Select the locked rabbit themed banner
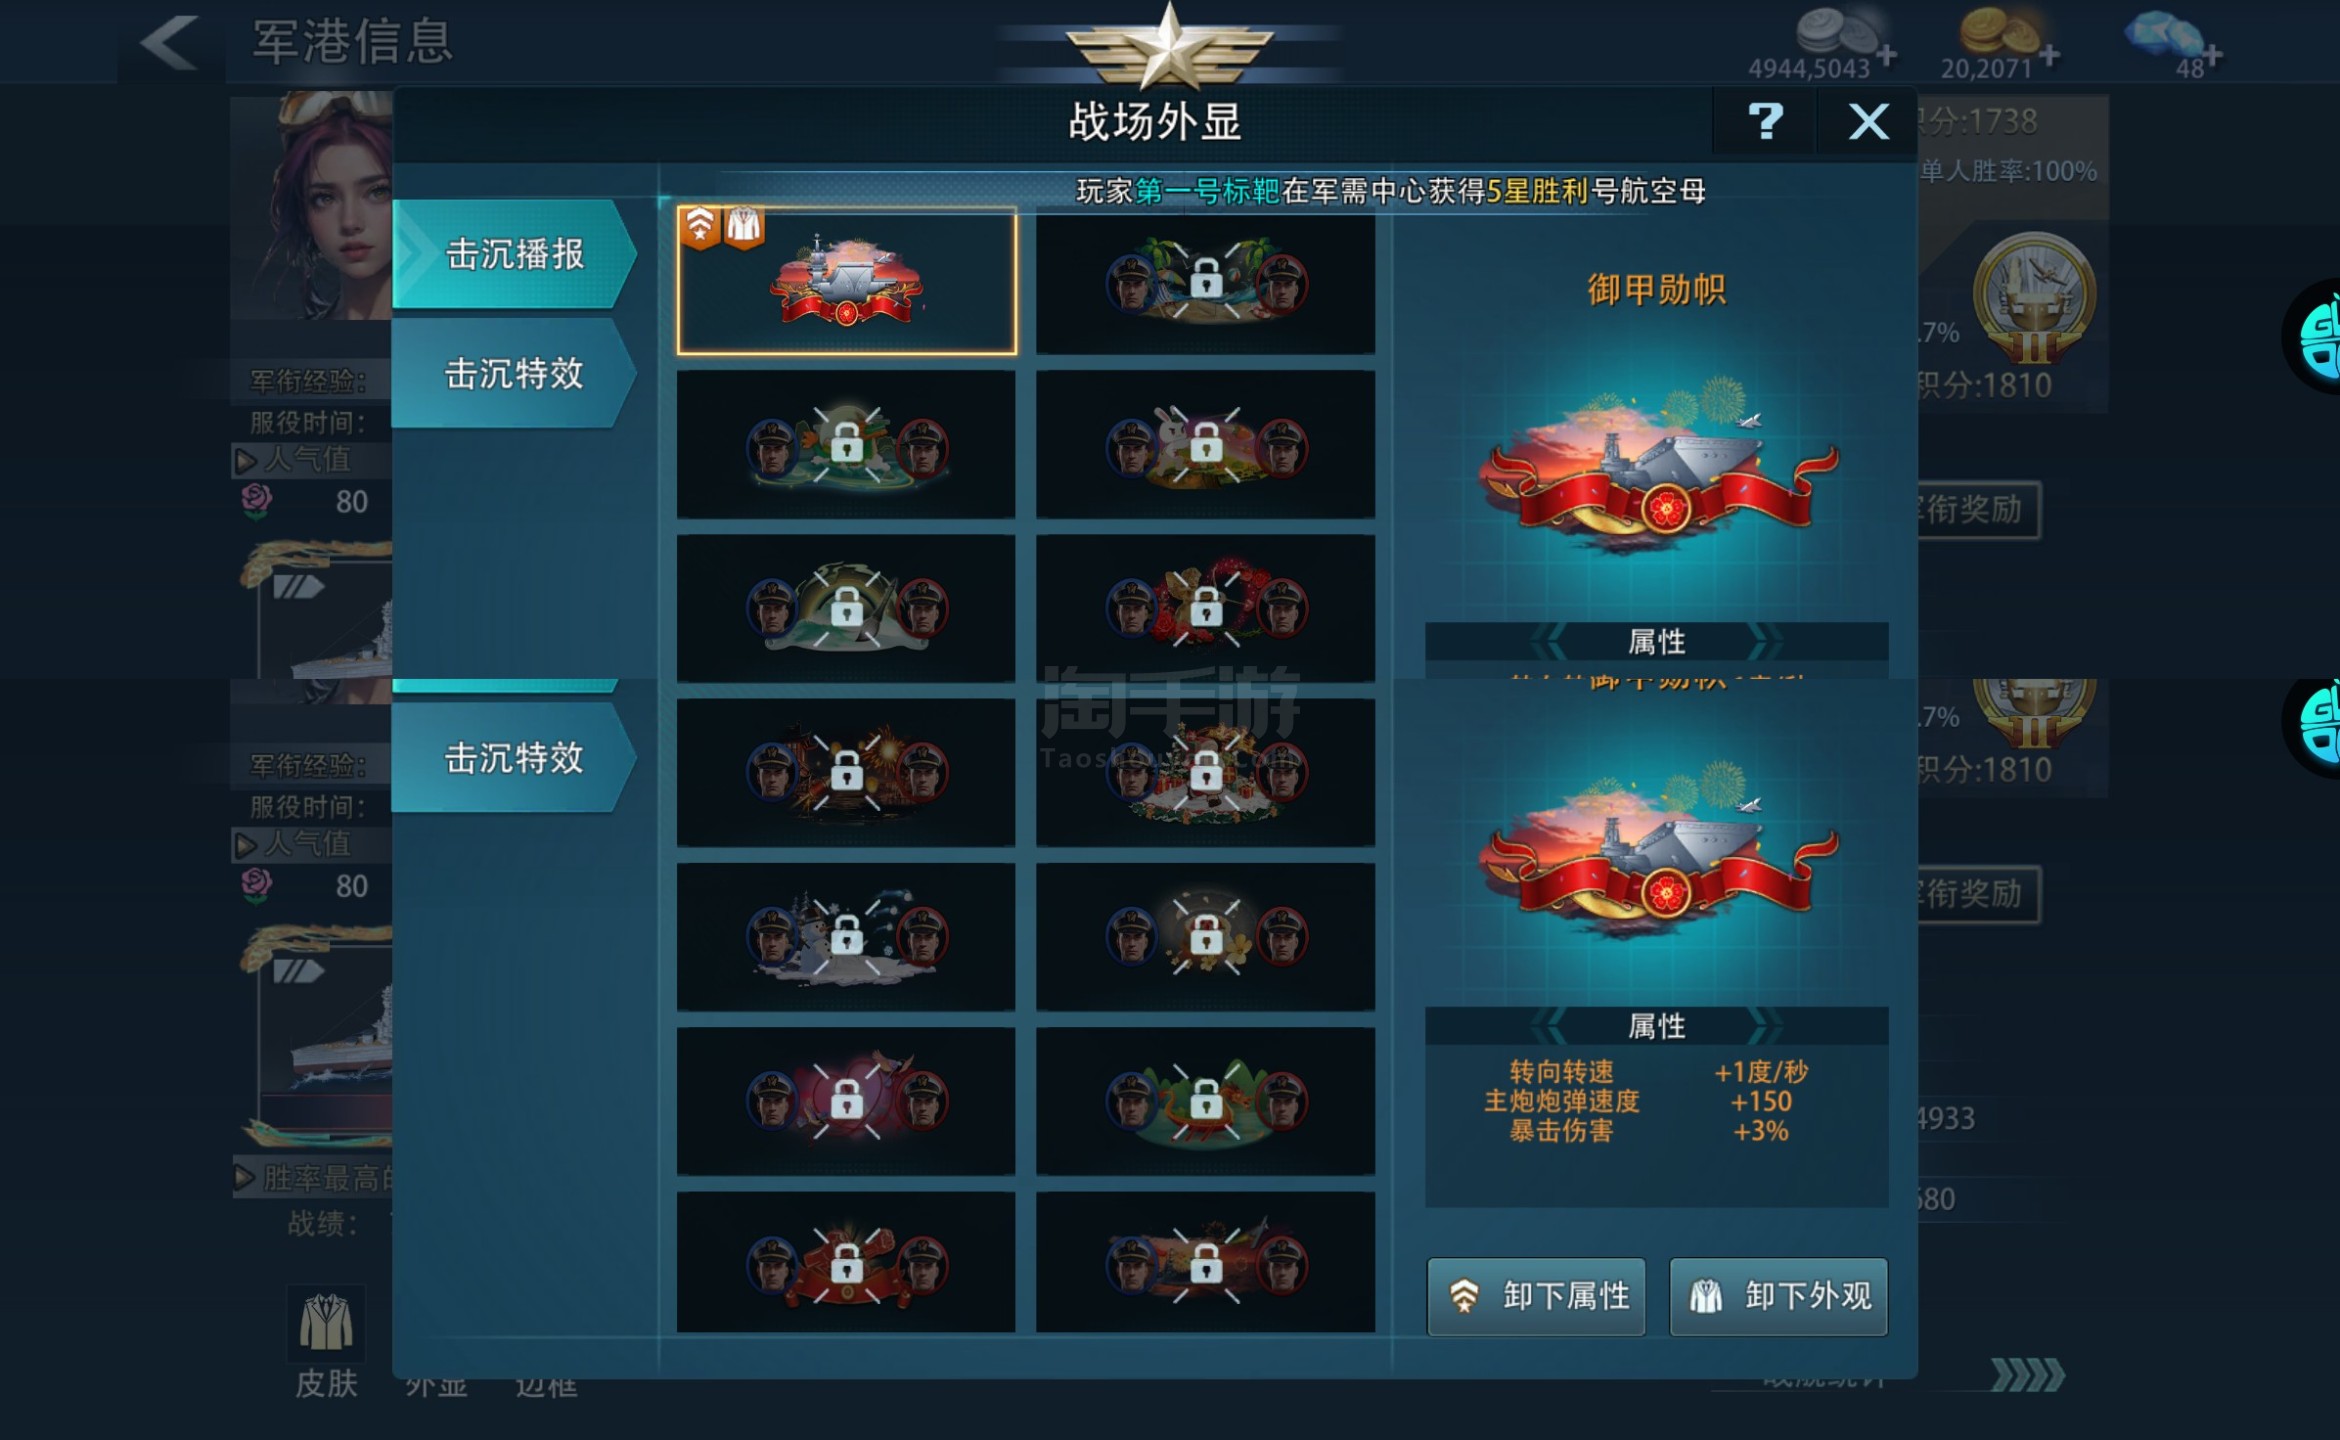Screen dimensions: 2340x1440 click(1205, 444)
